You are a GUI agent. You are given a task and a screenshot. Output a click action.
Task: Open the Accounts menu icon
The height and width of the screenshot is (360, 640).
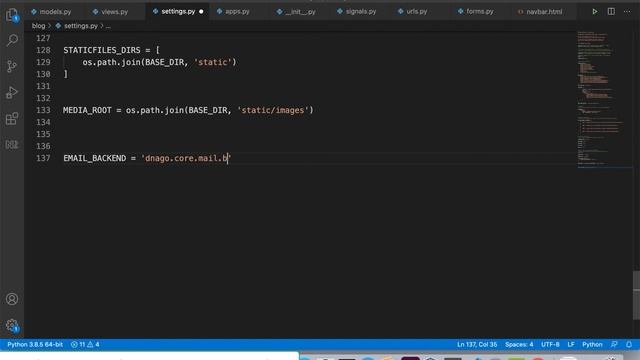click(12, 299)
